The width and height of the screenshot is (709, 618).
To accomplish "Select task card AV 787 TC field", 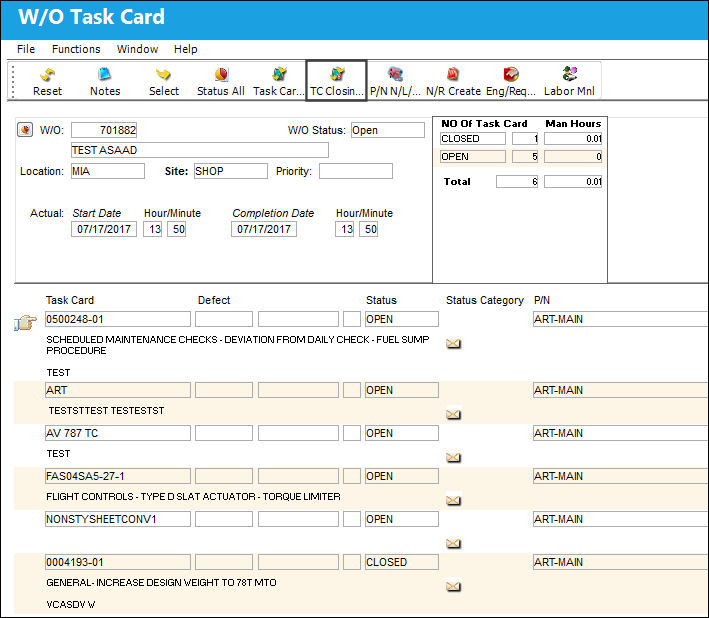I will 118,433.
